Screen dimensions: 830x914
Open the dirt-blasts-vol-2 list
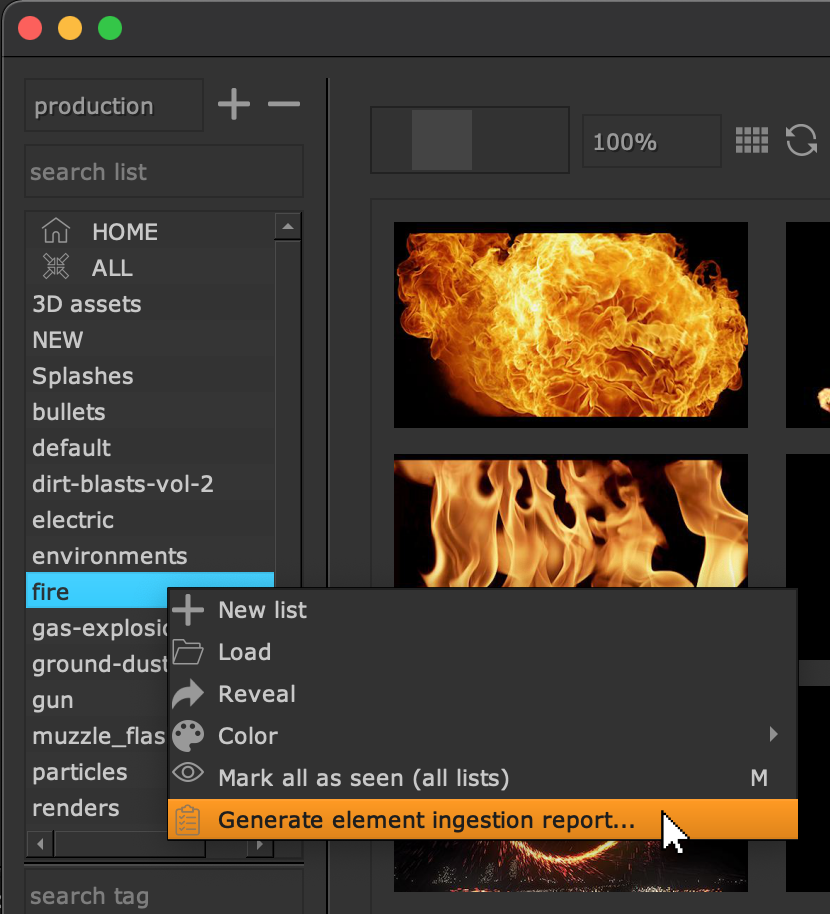[123, 484]
